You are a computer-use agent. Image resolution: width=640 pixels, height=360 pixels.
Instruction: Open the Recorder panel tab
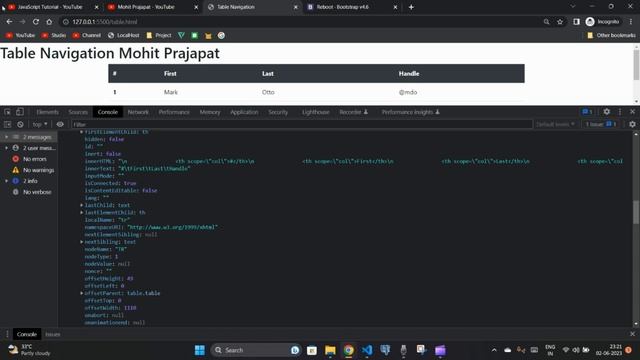tap(353, 112)
